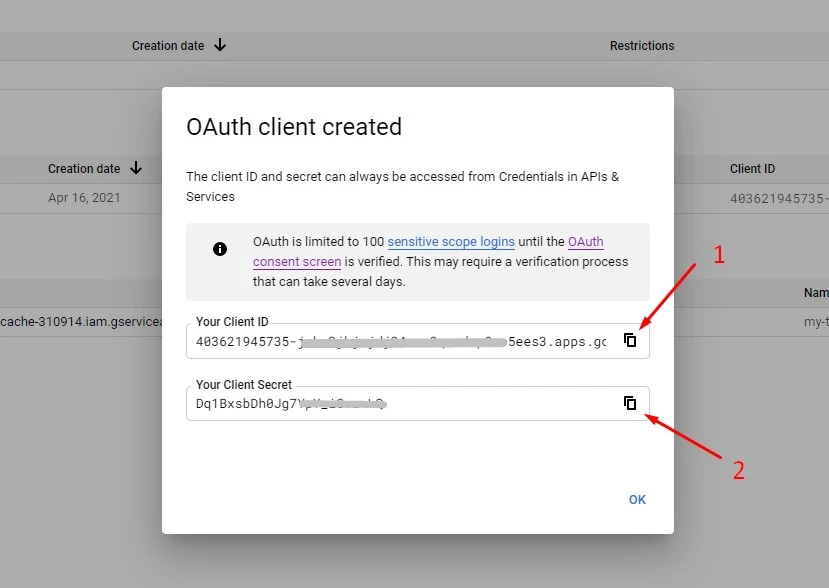This screenshot has width=829, height=588.
Task: Open the service account name starting my-t
Action: coord(815,322)
